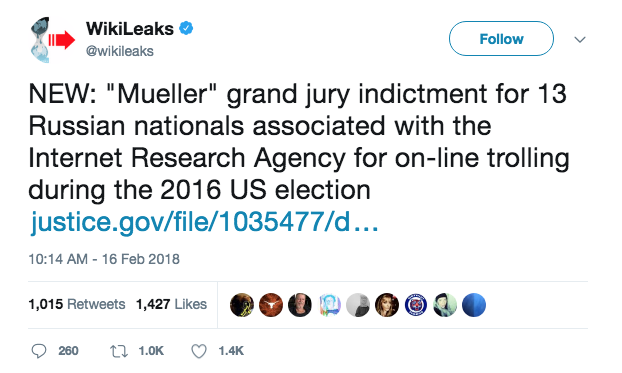This screenshot has height=373, width=622.
Task: Click the first liker avatar with yellow ribbon
Action: 242,305
